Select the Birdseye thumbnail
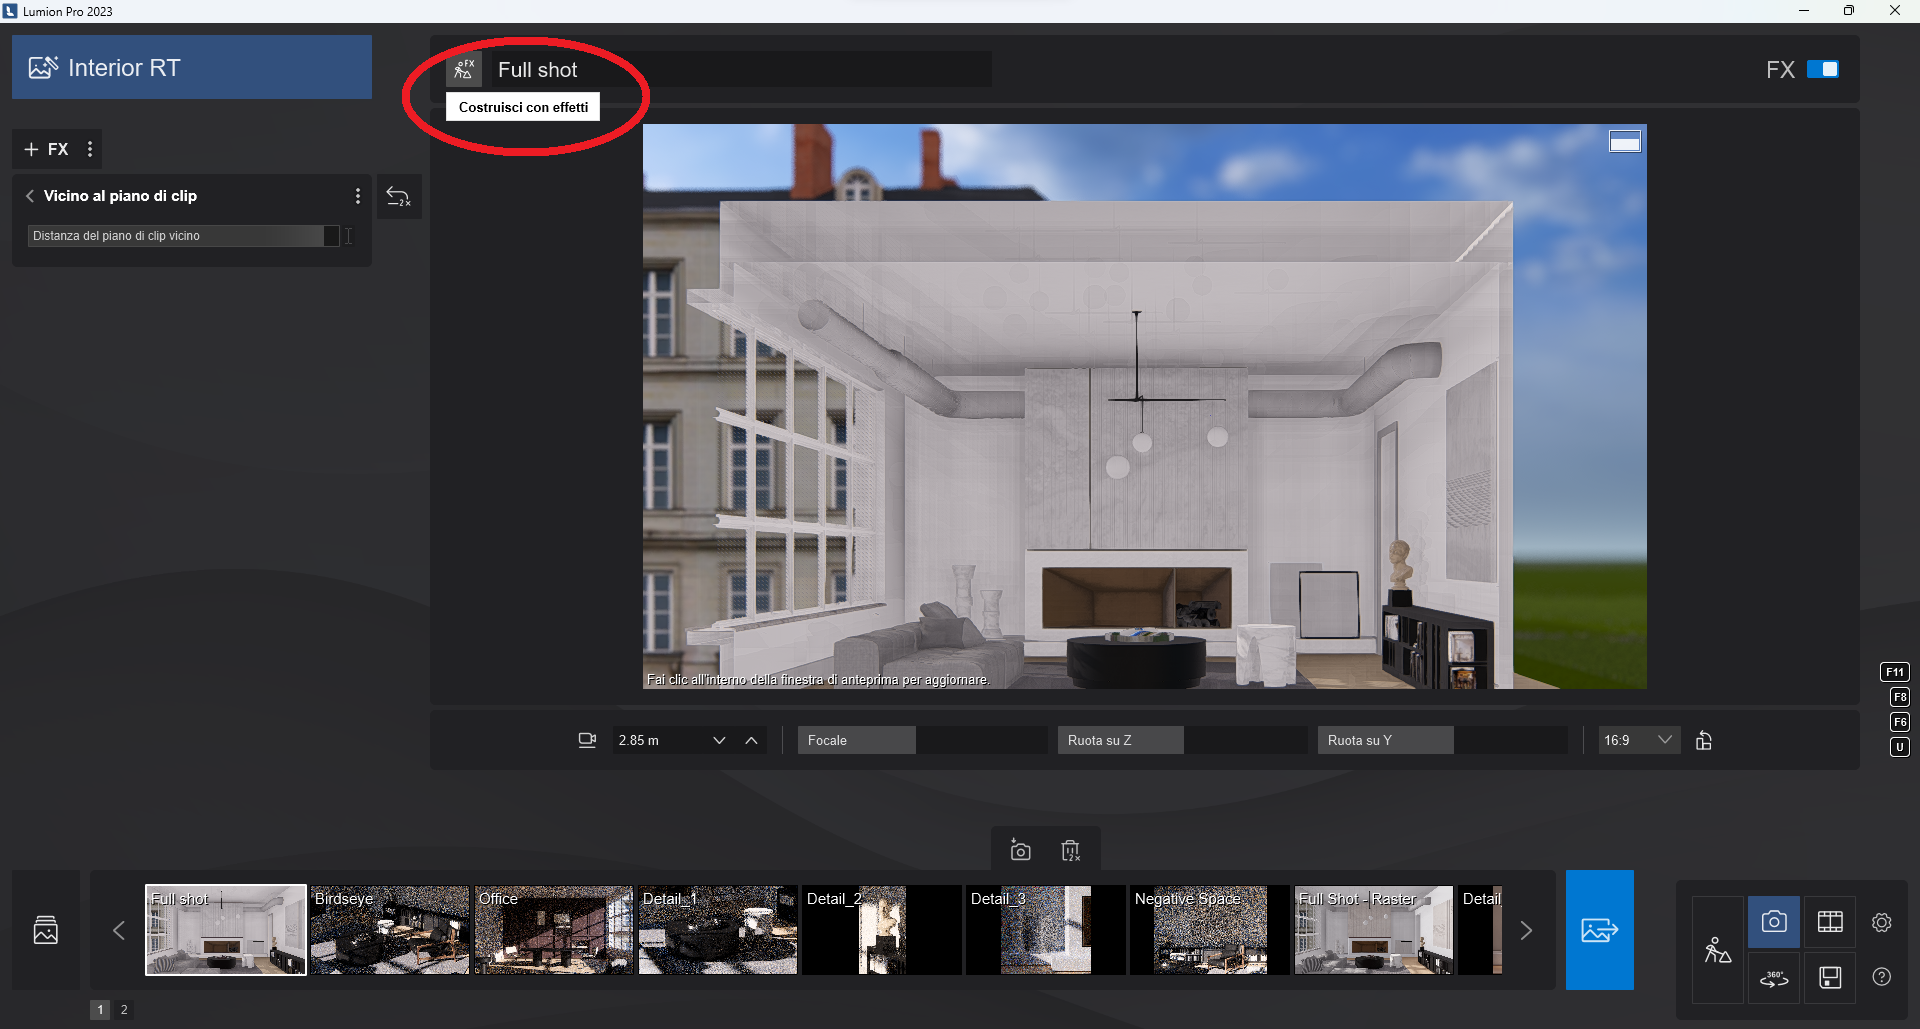The image size is (1920, 1029). coord(390,930)
